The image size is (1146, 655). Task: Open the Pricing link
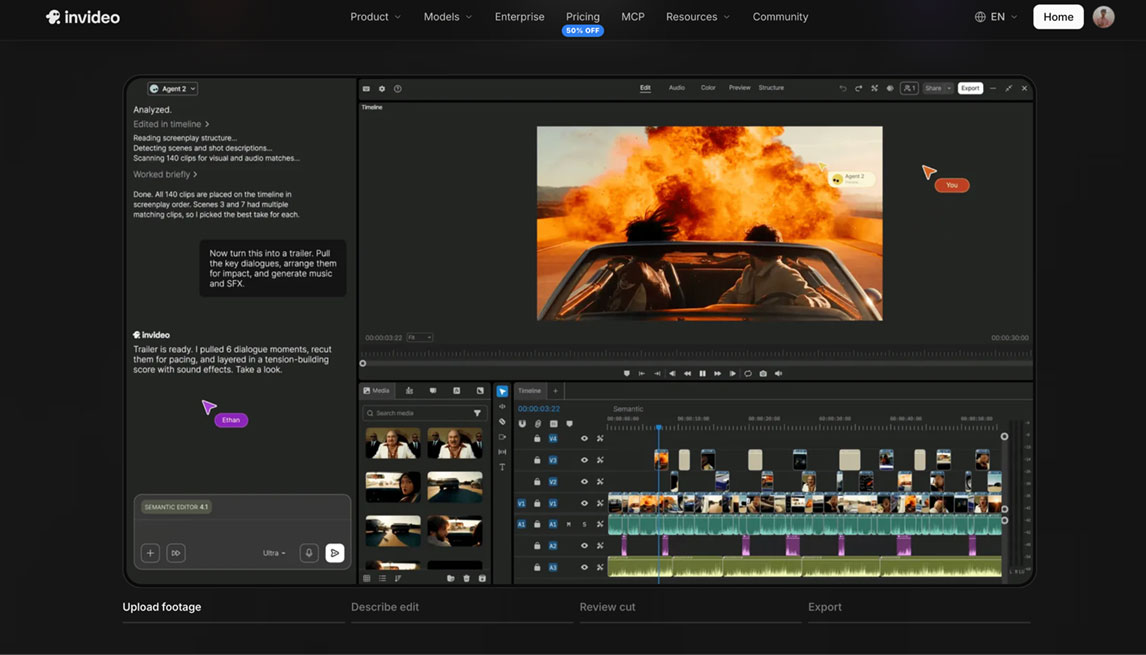pos(583,17)
